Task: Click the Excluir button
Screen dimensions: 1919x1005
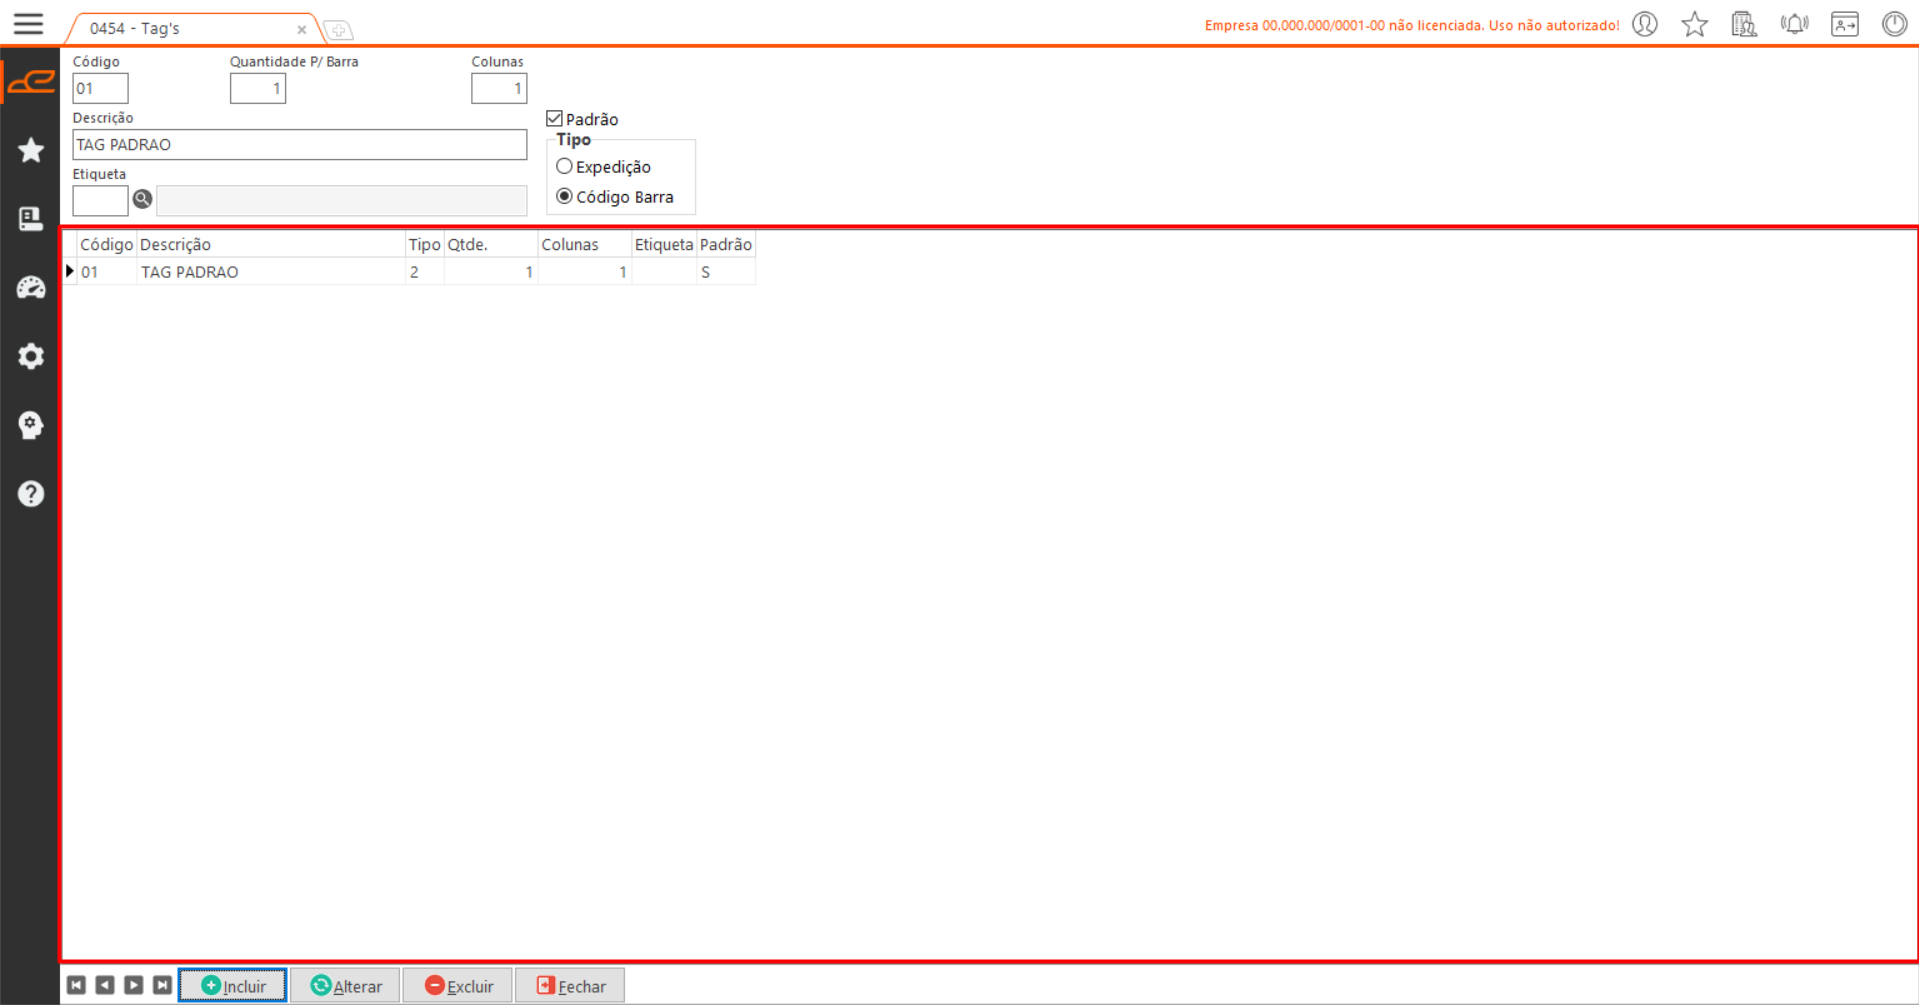Action: pyautogui.click(x=458, y=986)
